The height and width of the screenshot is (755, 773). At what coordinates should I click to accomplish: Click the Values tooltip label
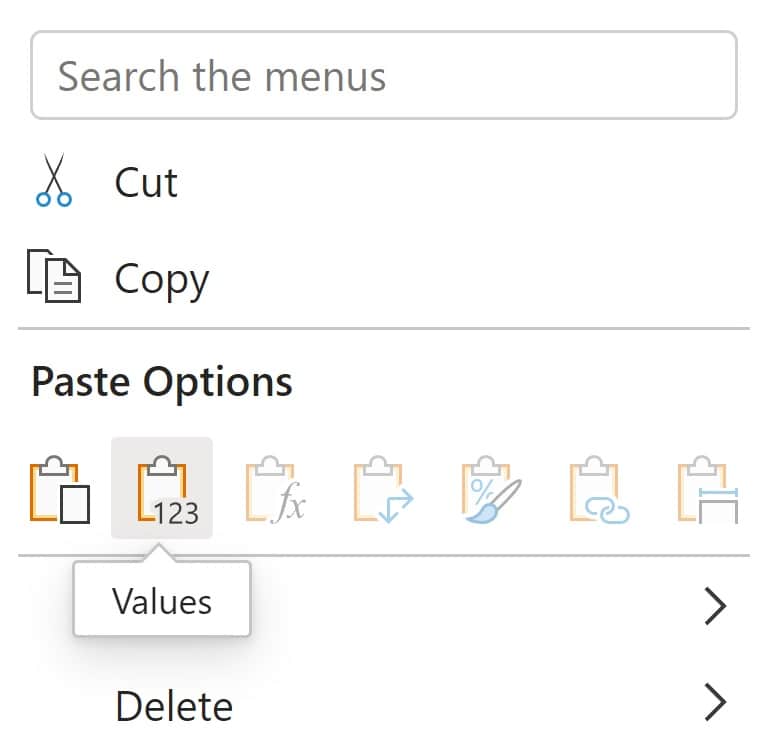162,601
